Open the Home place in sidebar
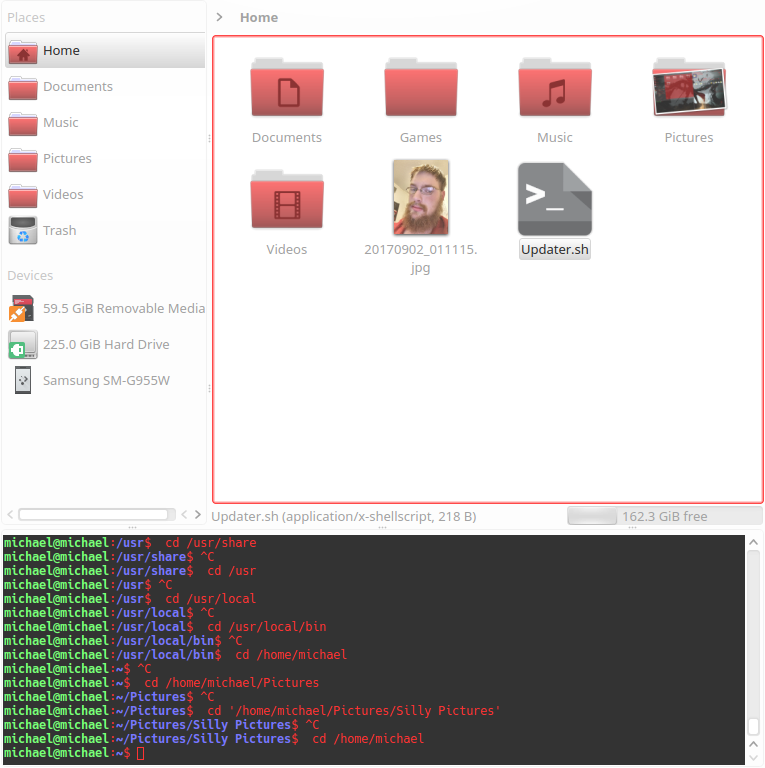The image size is (765, 768). pyautogui.click(x=105, y=50)
